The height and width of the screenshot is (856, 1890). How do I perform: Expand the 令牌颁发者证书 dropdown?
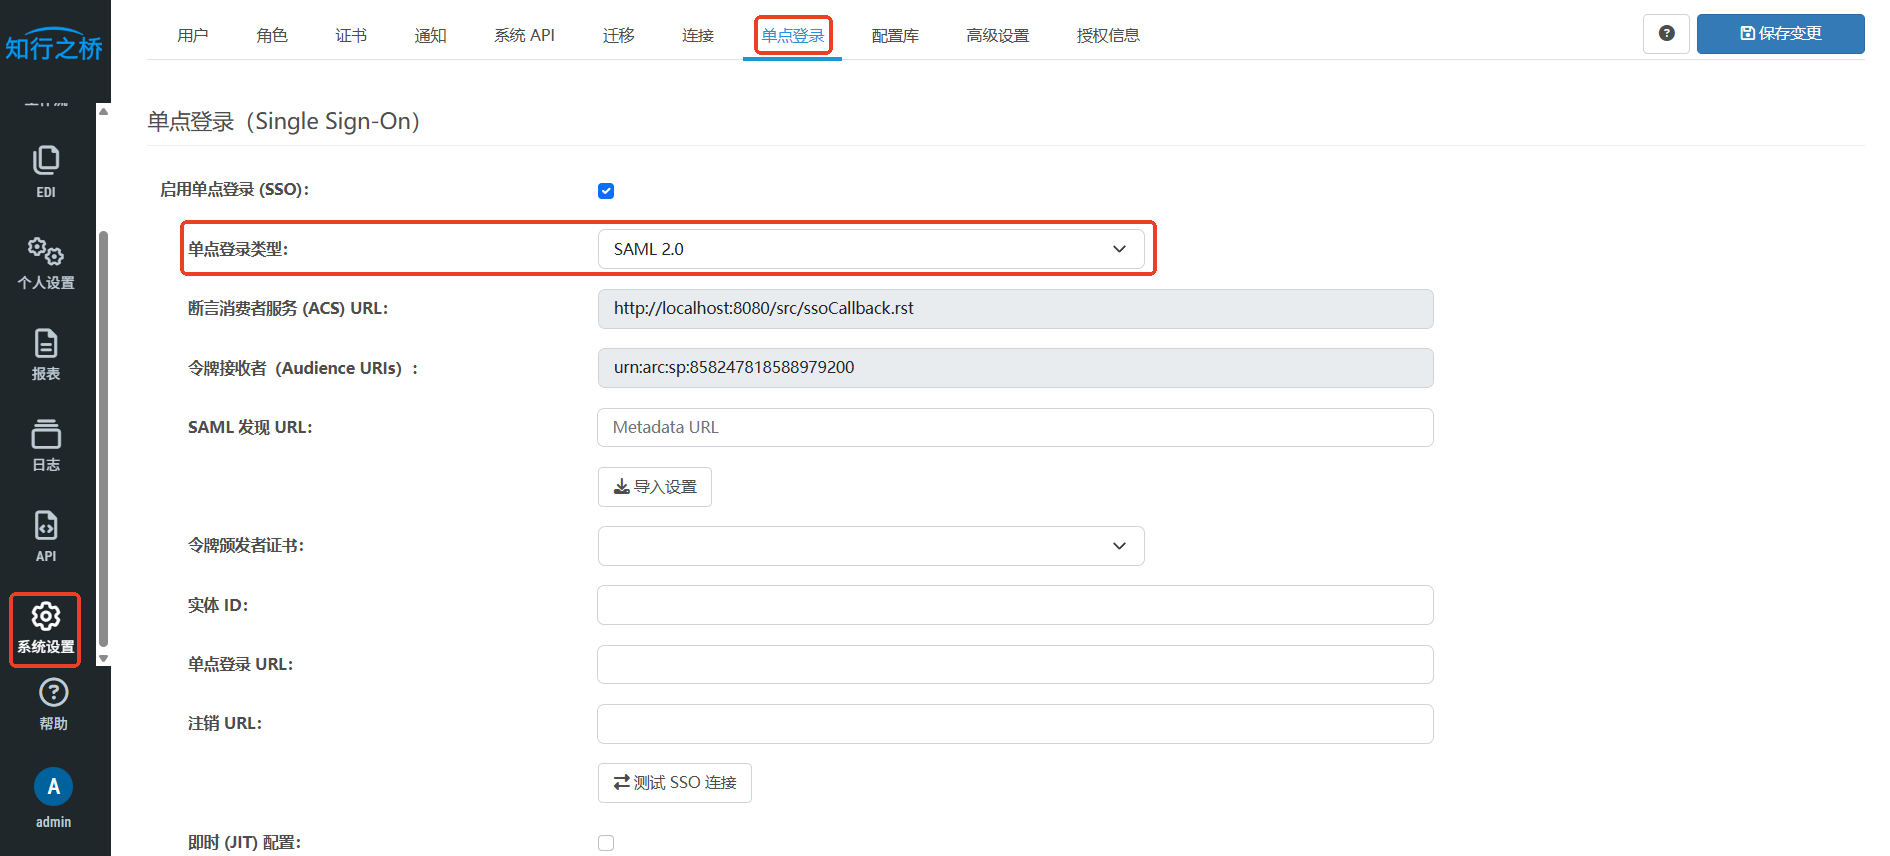tap(870, 546)
